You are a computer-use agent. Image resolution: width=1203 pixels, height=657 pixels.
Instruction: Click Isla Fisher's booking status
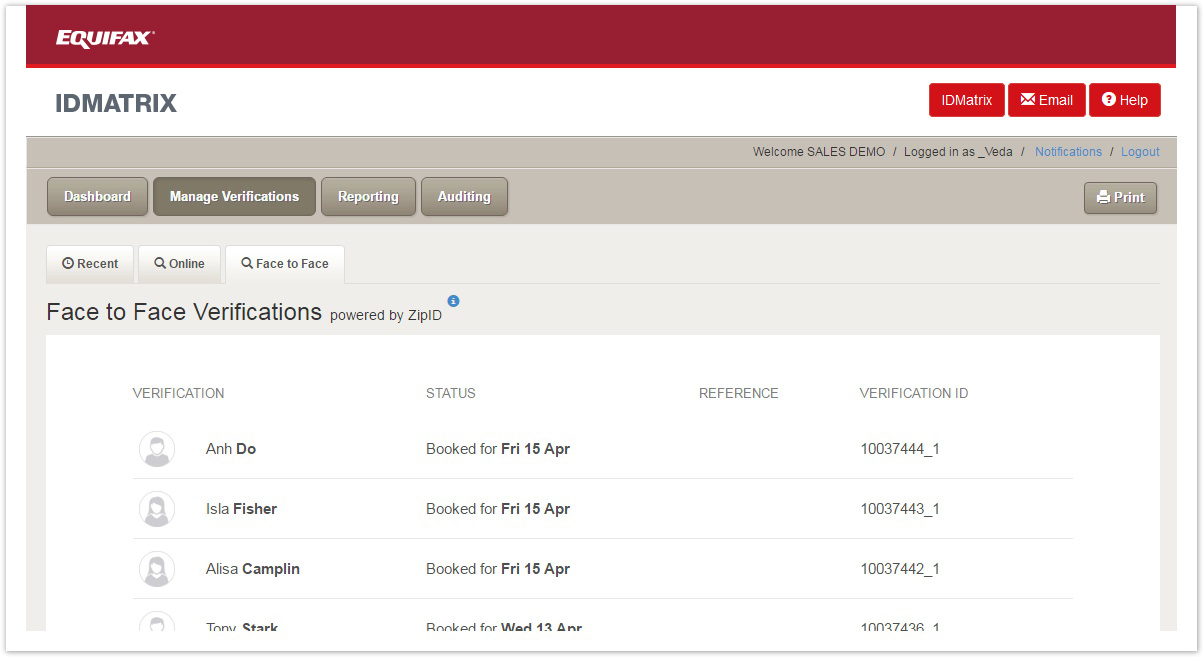pyautogui.click(x=498, y=509)
